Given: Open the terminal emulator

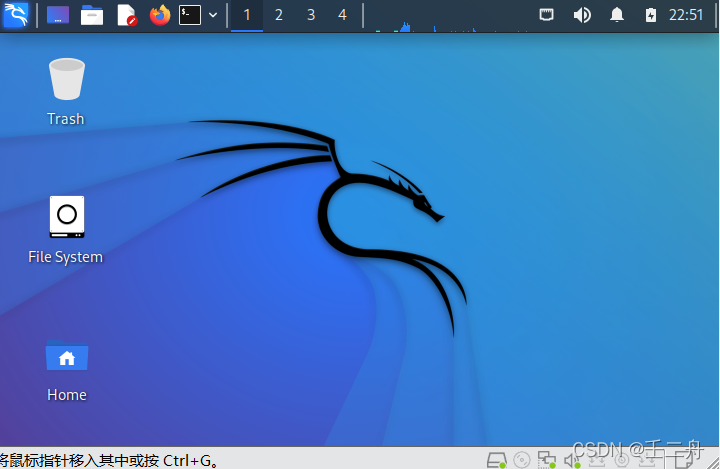Looking at the screenshot, I should pos(190,15).
